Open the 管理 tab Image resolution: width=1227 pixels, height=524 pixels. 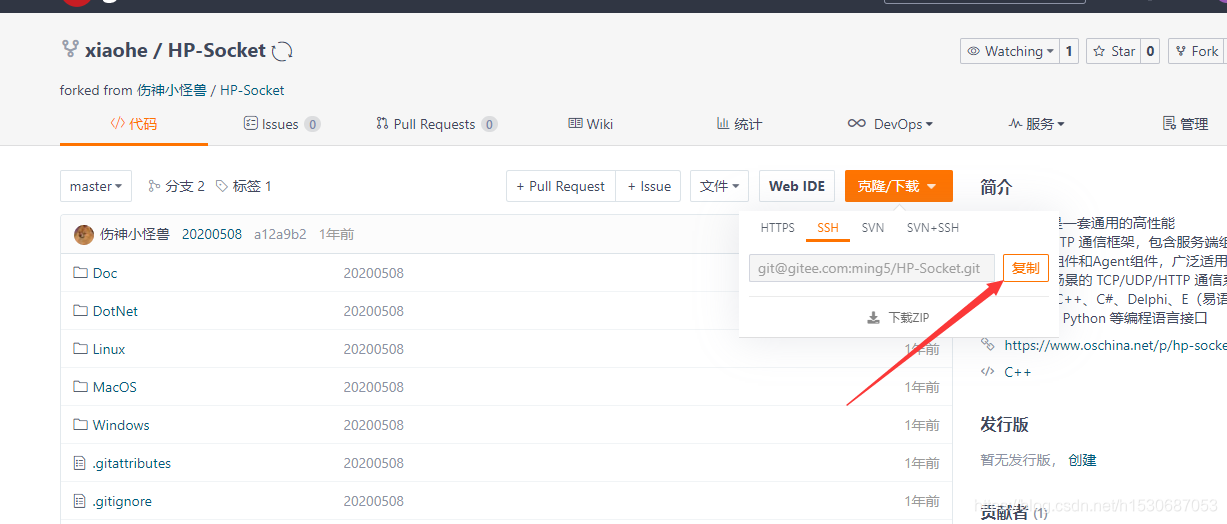click(x=1186, y=124)
